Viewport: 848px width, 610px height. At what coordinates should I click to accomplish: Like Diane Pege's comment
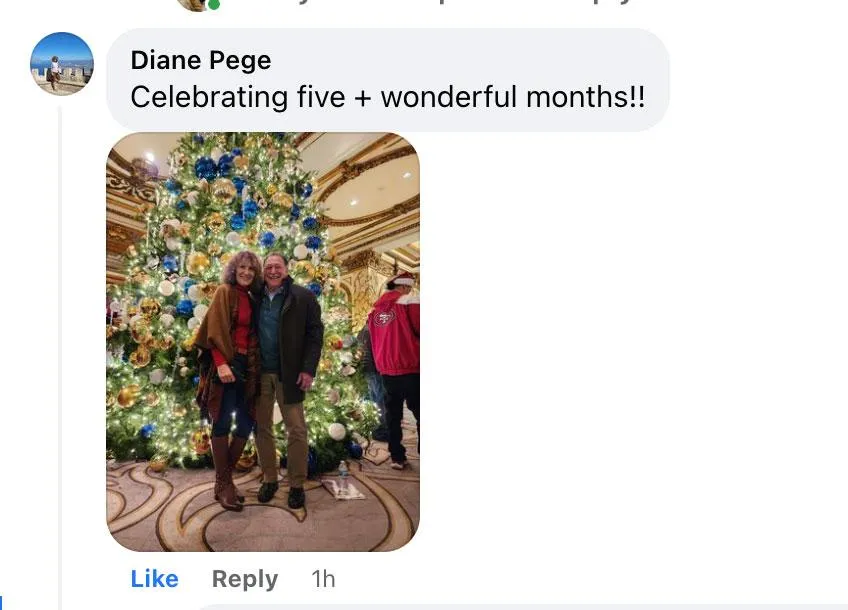(x=154, y=579)
